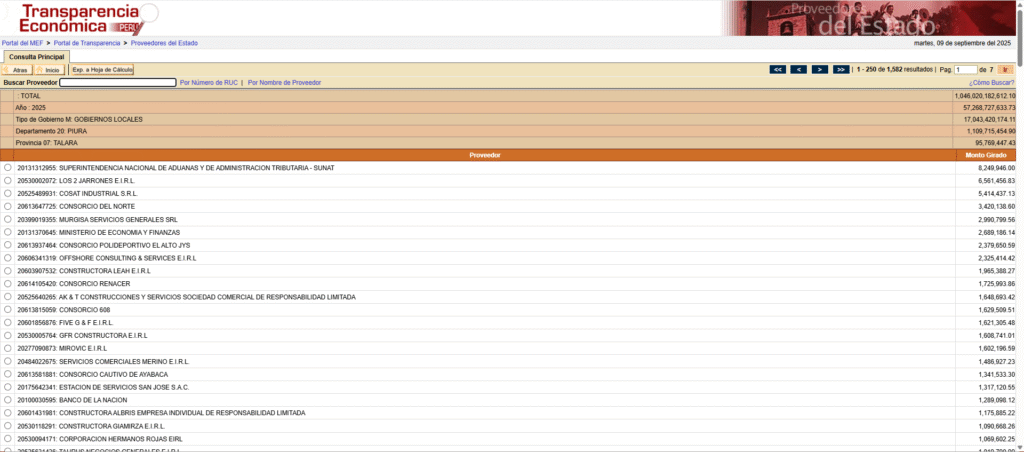The image size is (1024, 452).
Task: Select the Consulta Principal tab
Action: (x=37, y=57)
